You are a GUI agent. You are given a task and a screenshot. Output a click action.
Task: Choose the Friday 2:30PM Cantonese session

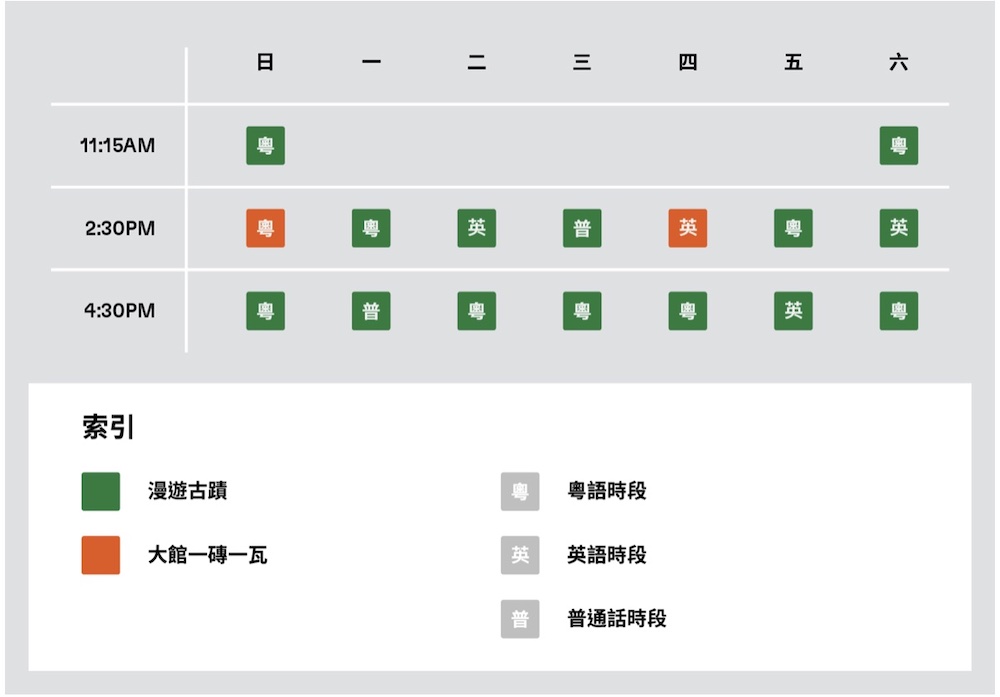[793, 228]
